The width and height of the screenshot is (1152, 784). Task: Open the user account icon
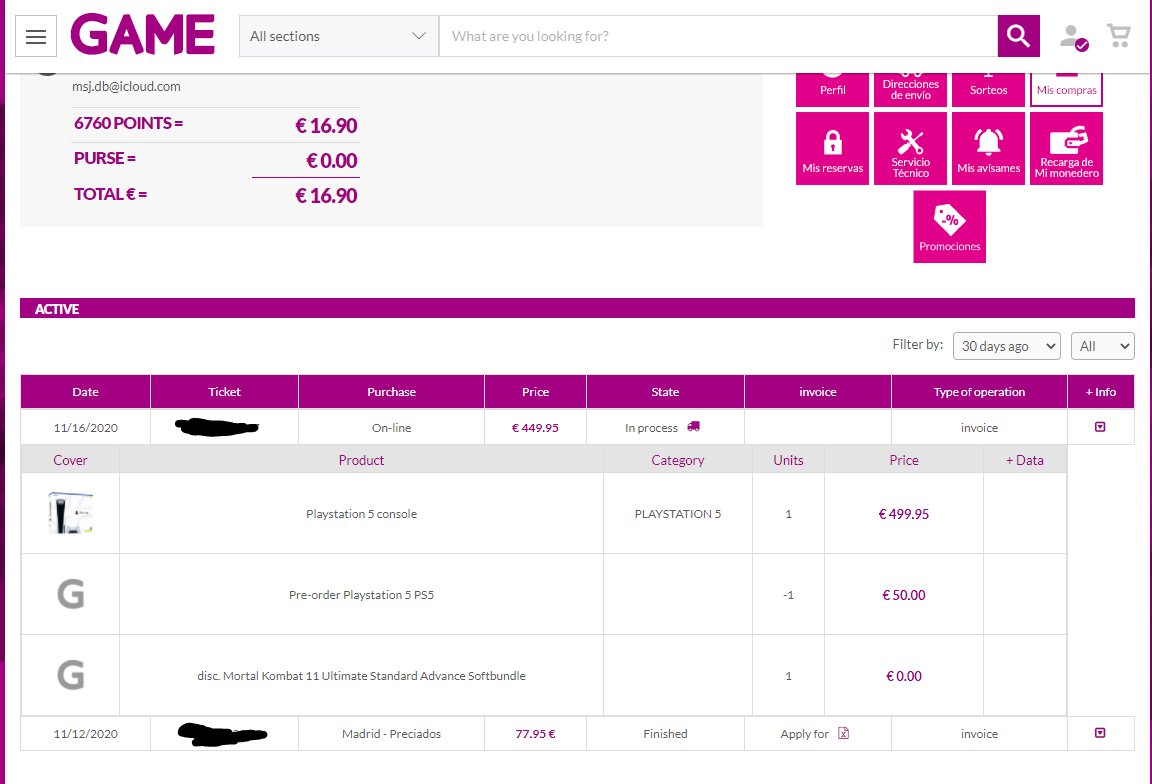tap(1072, 37)
